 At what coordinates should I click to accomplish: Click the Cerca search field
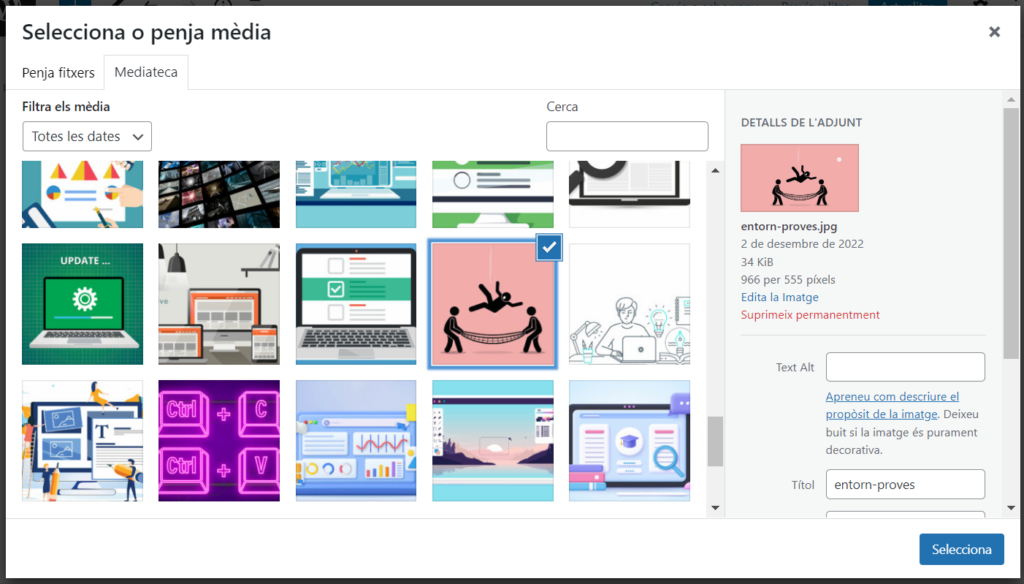pos(627,136)
